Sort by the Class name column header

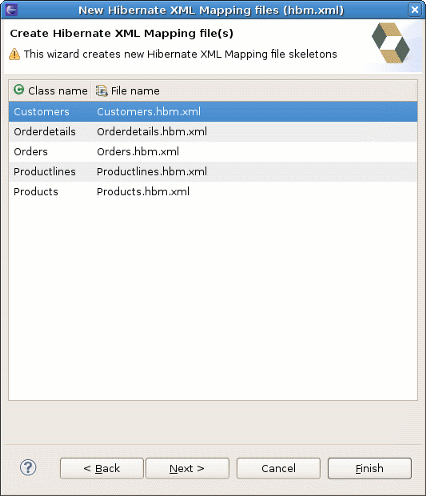pos(50,91)
